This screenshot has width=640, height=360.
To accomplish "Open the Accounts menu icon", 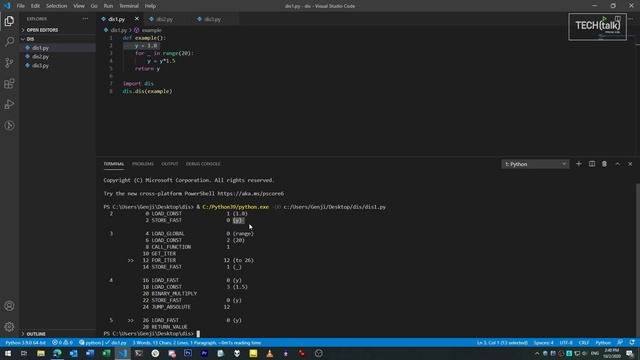I will 9,306.
